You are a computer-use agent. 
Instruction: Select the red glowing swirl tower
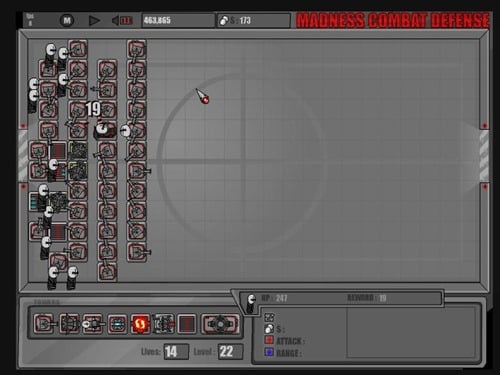pos(140,324)
